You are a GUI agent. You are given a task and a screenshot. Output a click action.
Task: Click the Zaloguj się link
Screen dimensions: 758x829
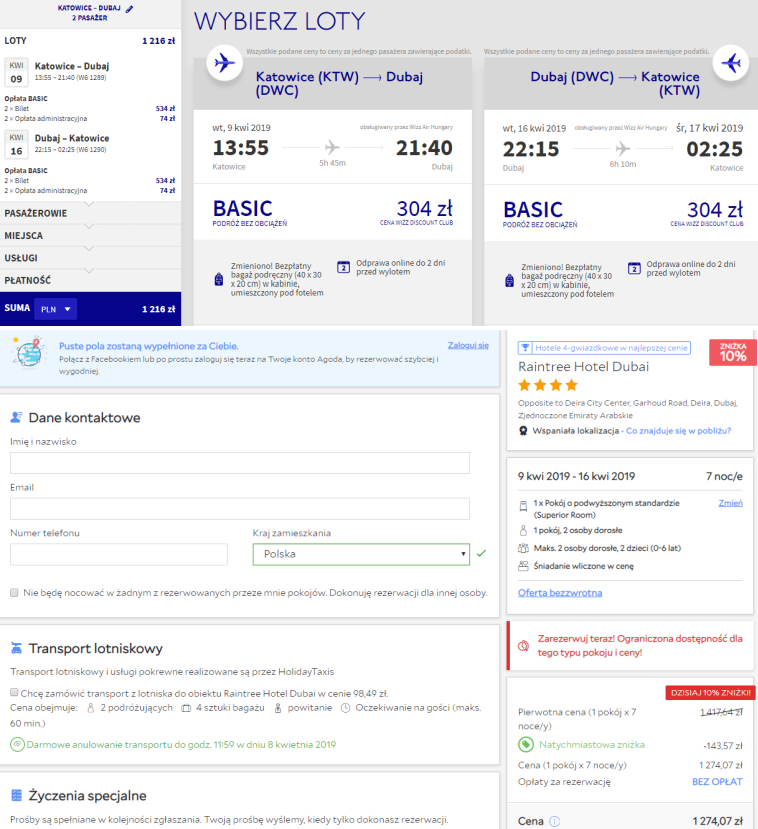(x=468, y=345)
